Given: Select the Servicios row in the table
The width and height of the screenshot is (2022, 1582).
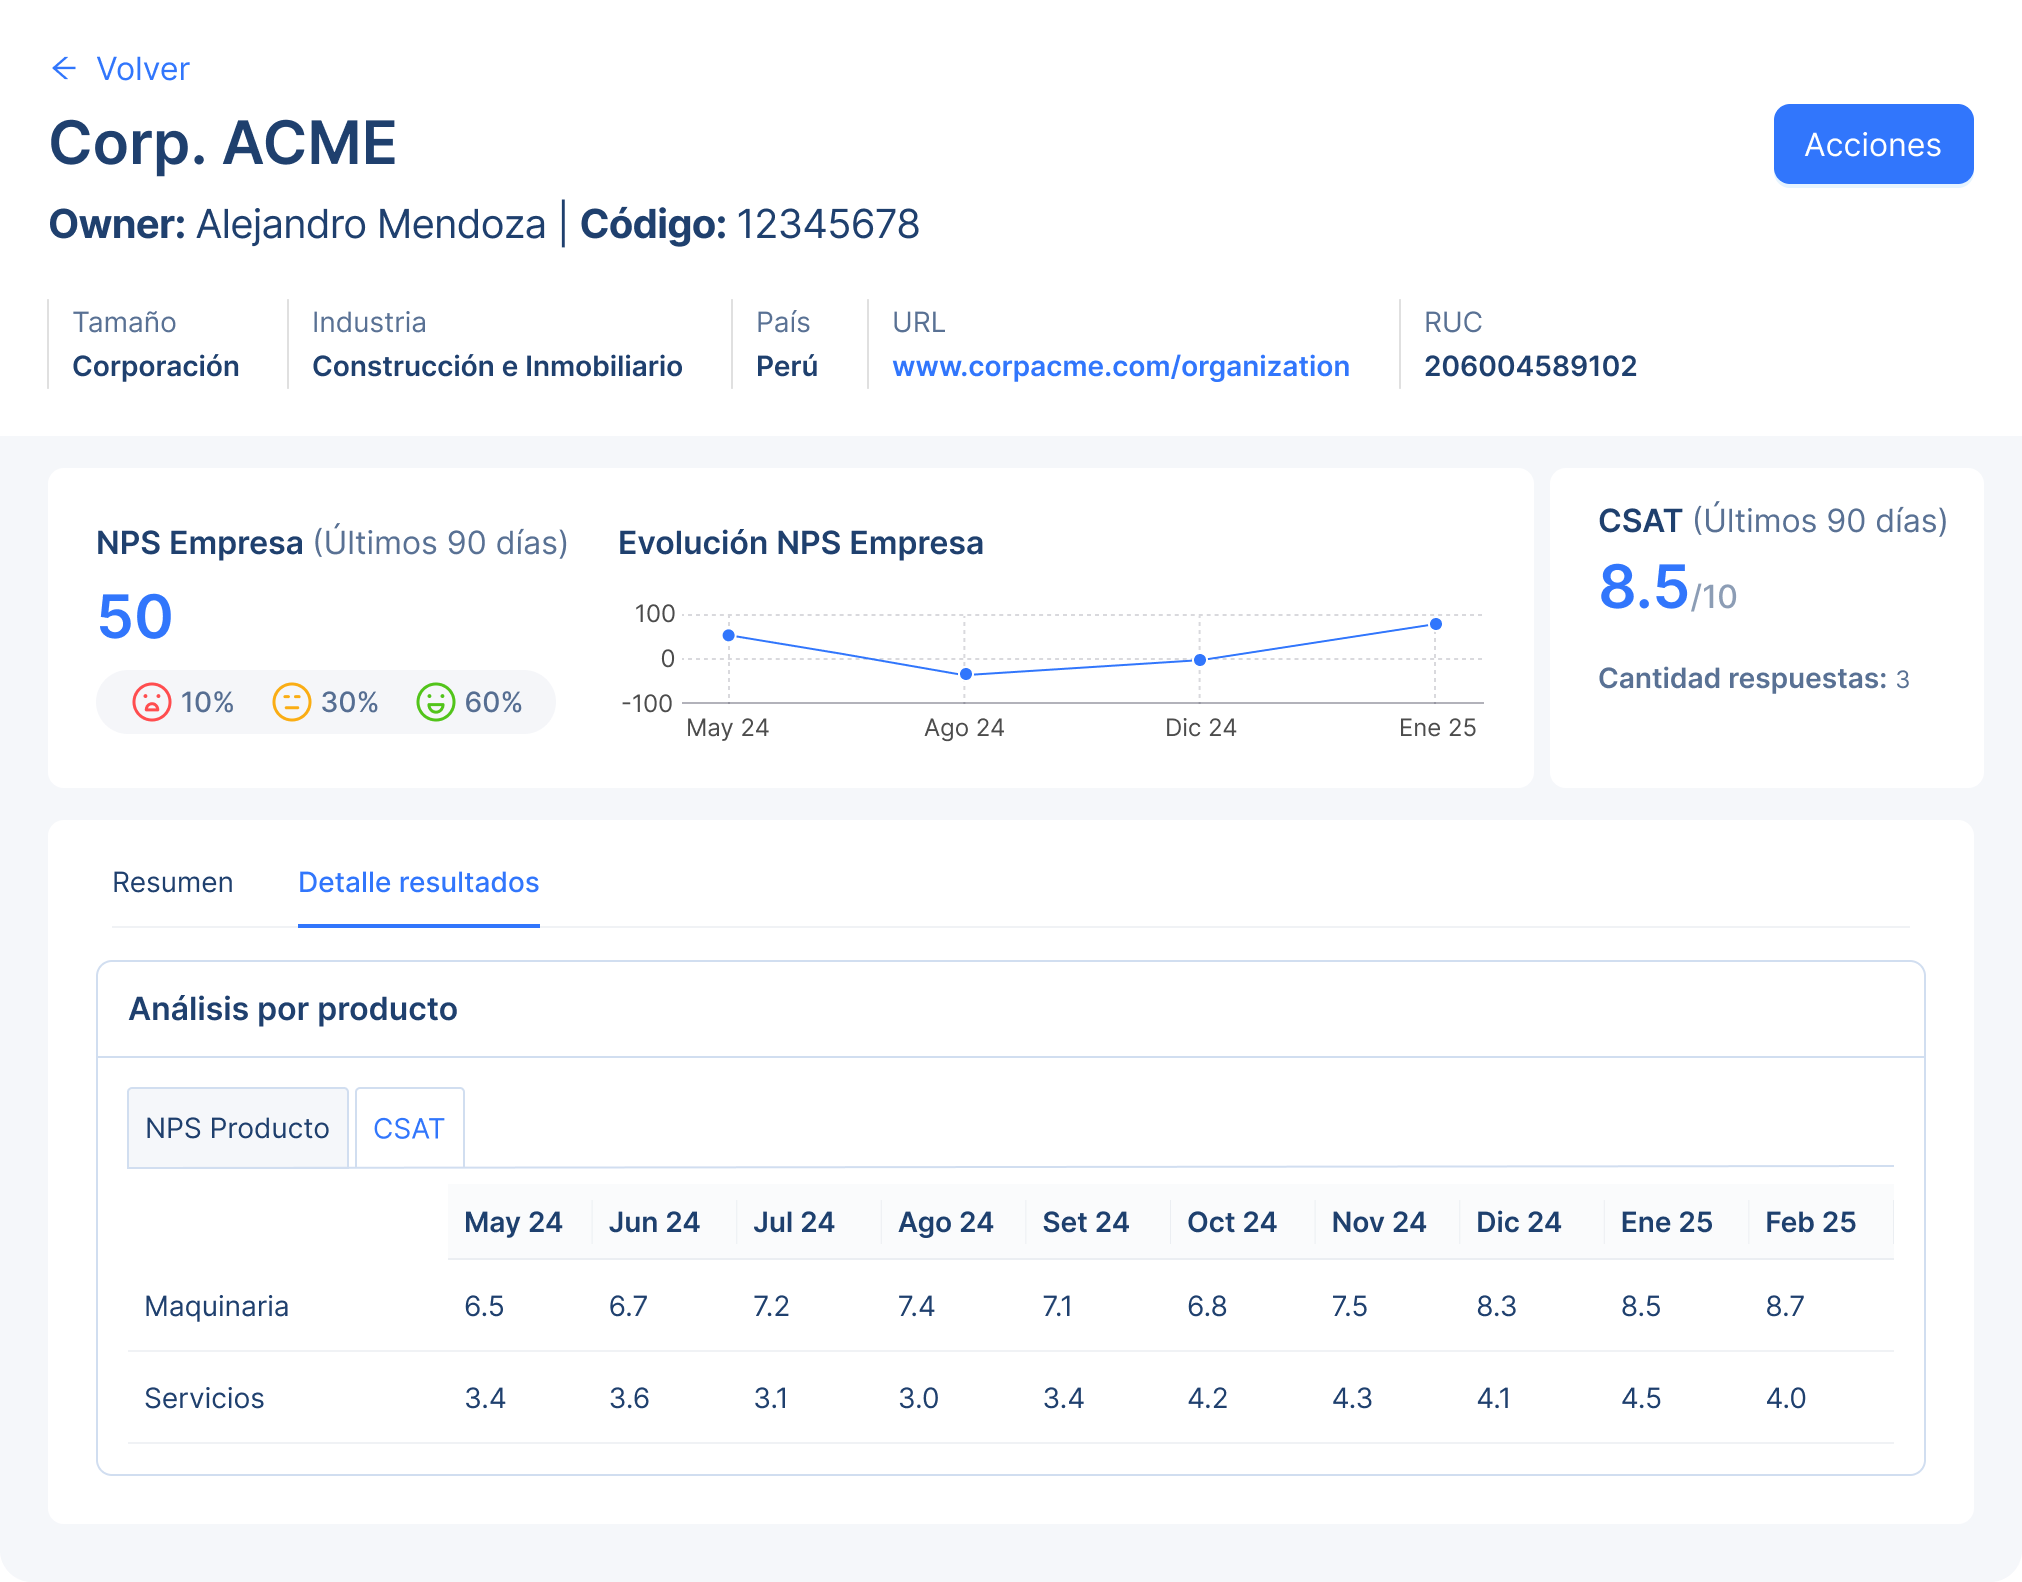Looking at the screenshot, I should [x=204, y=1398].
